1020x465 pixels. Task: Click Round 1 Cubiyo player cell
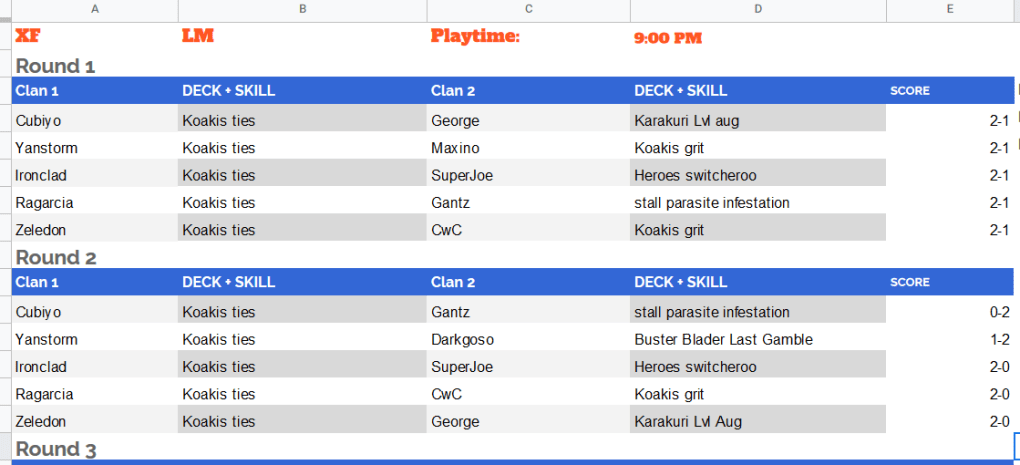pyautogui.click(x=95, y=120)
